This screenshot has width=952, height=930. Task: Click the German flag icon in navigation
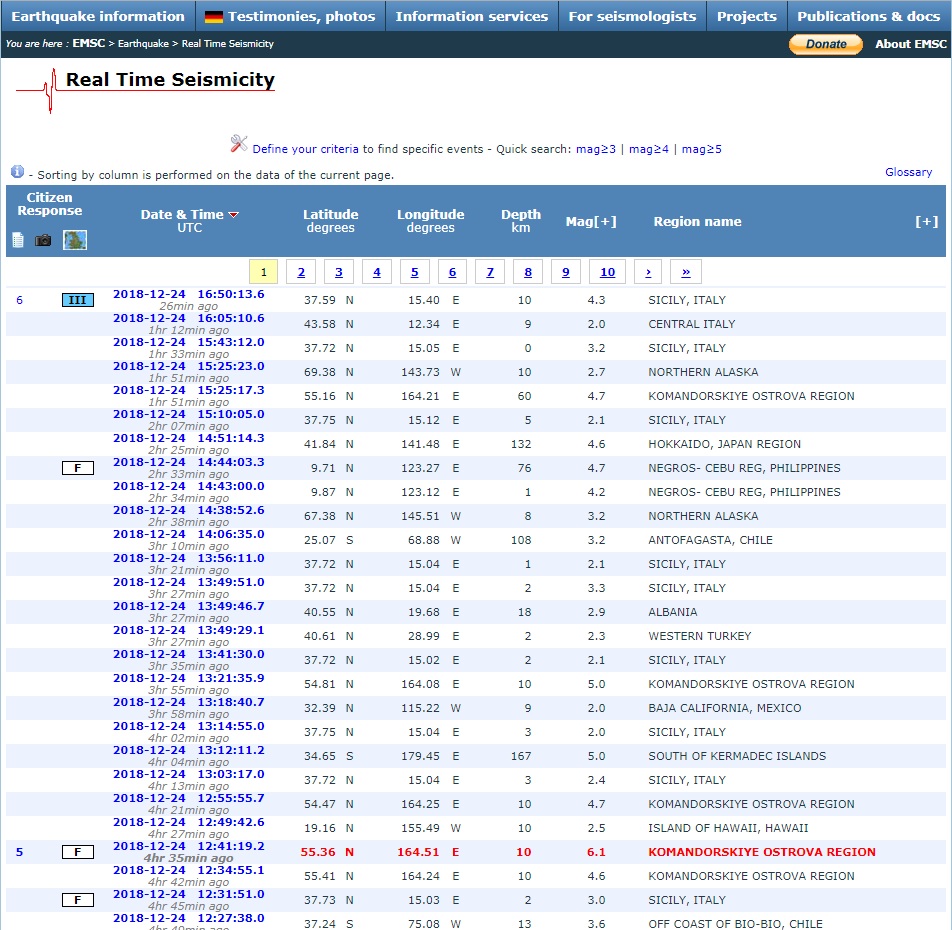(x=214, y=17)
